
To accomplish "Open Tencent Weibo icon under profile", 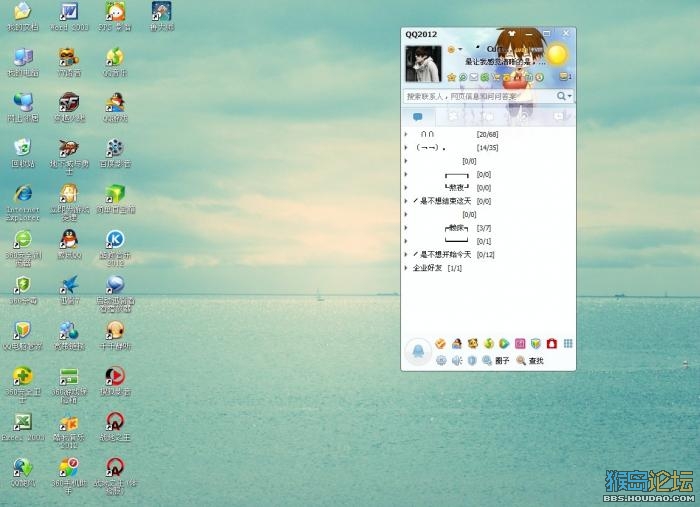I will [x=463, y=77].
